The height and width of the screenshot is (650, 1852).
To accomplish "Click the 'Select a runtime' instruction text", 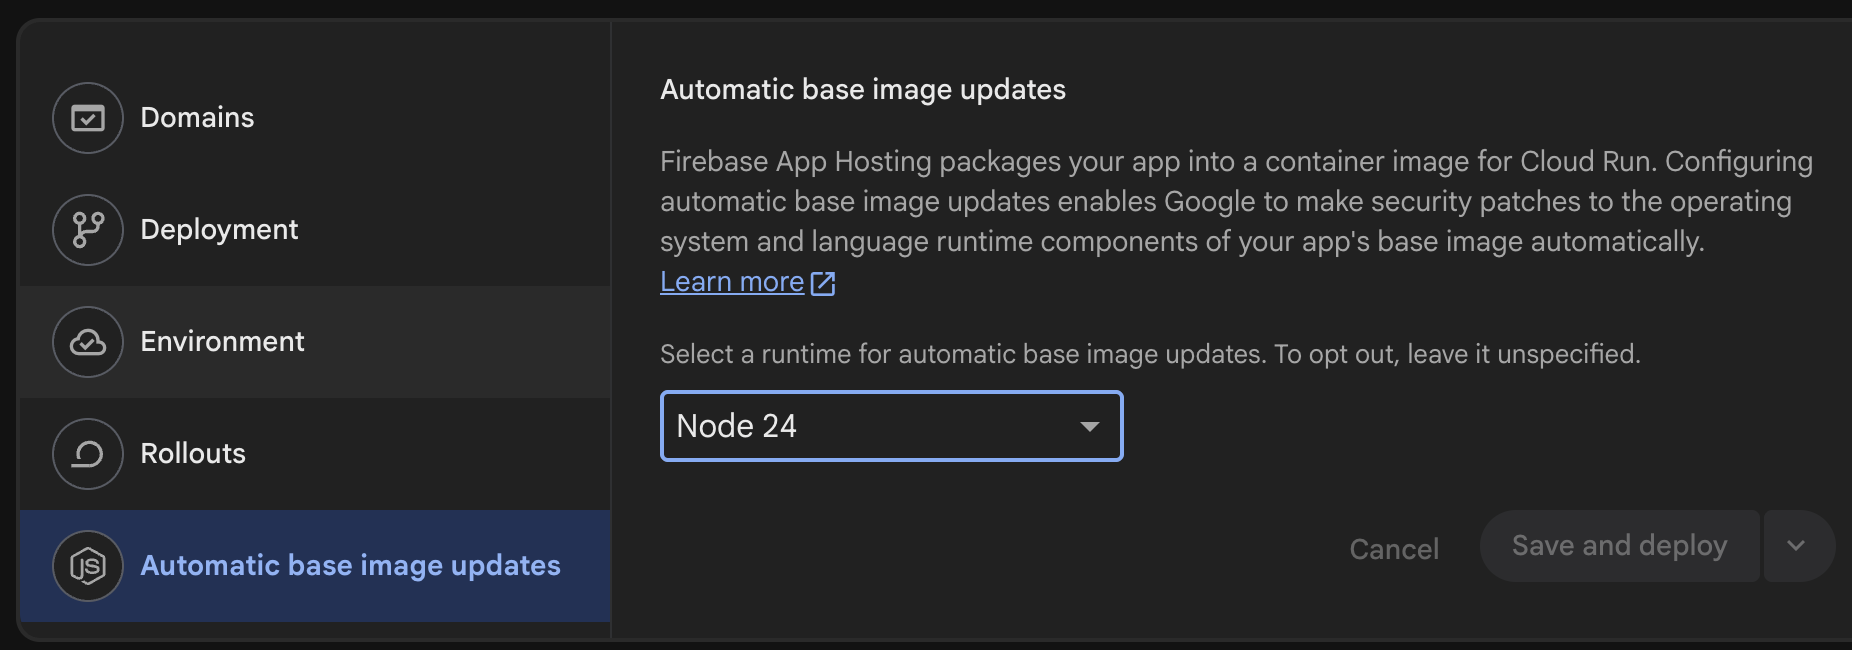I will [1150, 354].
